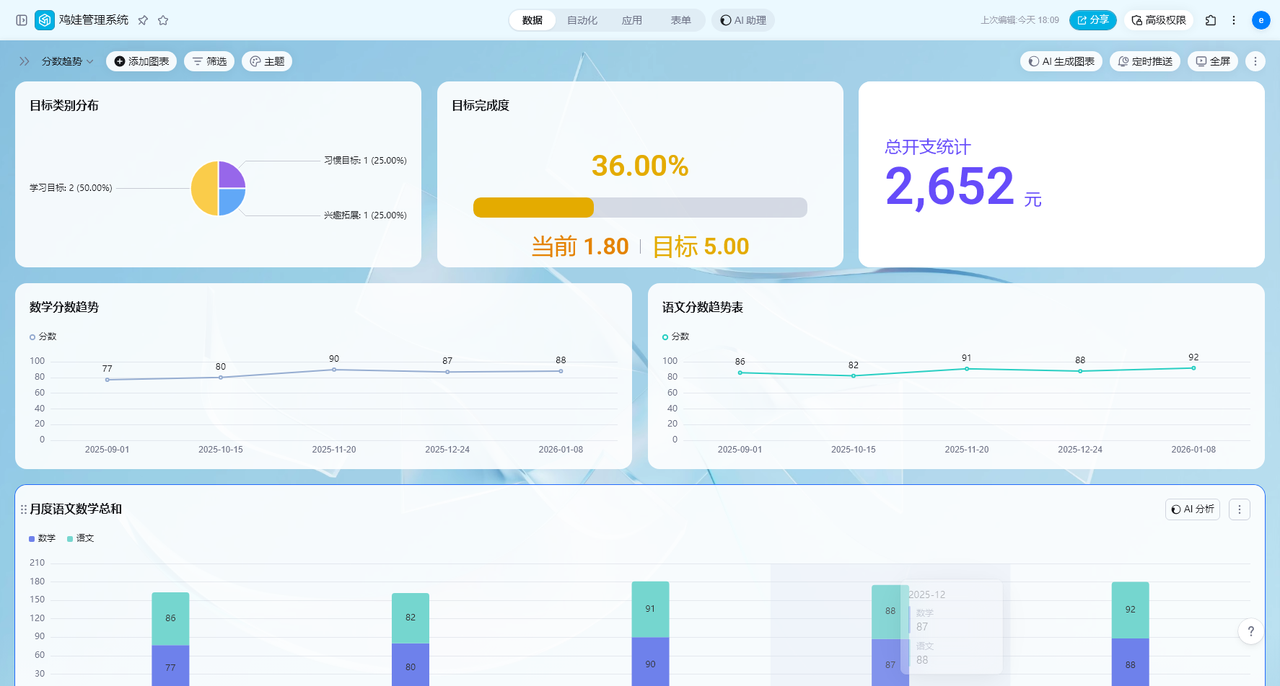Star the app as favorite
The image size is (1280, 686).
[x=163, y=20]
